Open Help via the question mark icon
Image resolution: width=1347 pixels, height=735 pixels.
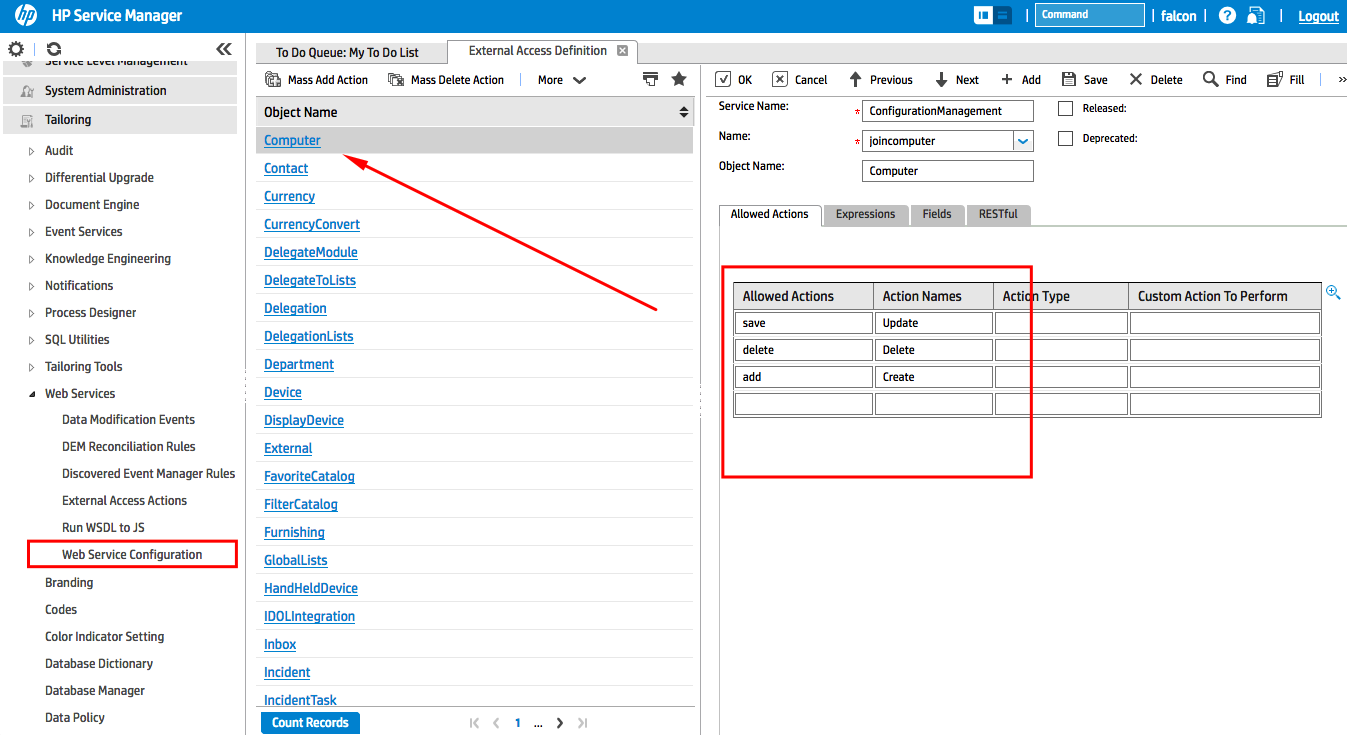[x=1227, y=16]
